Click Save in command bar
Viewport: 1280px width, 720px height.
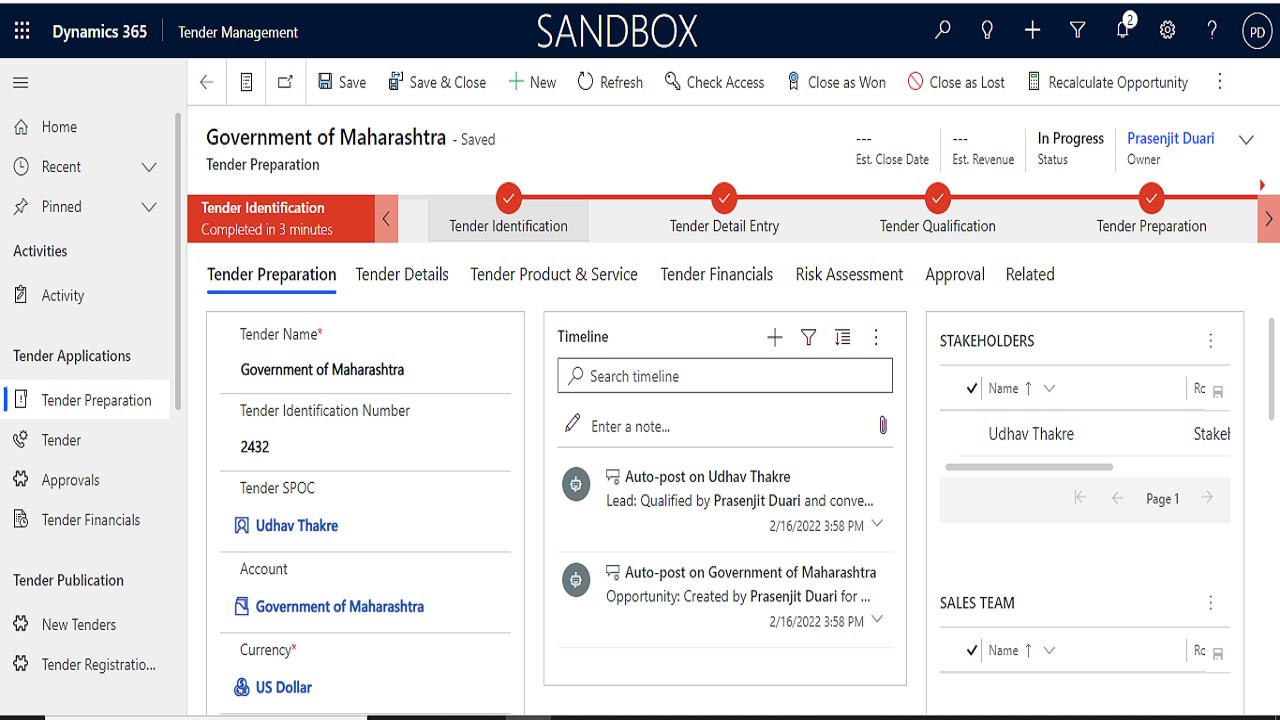(342, 82)
